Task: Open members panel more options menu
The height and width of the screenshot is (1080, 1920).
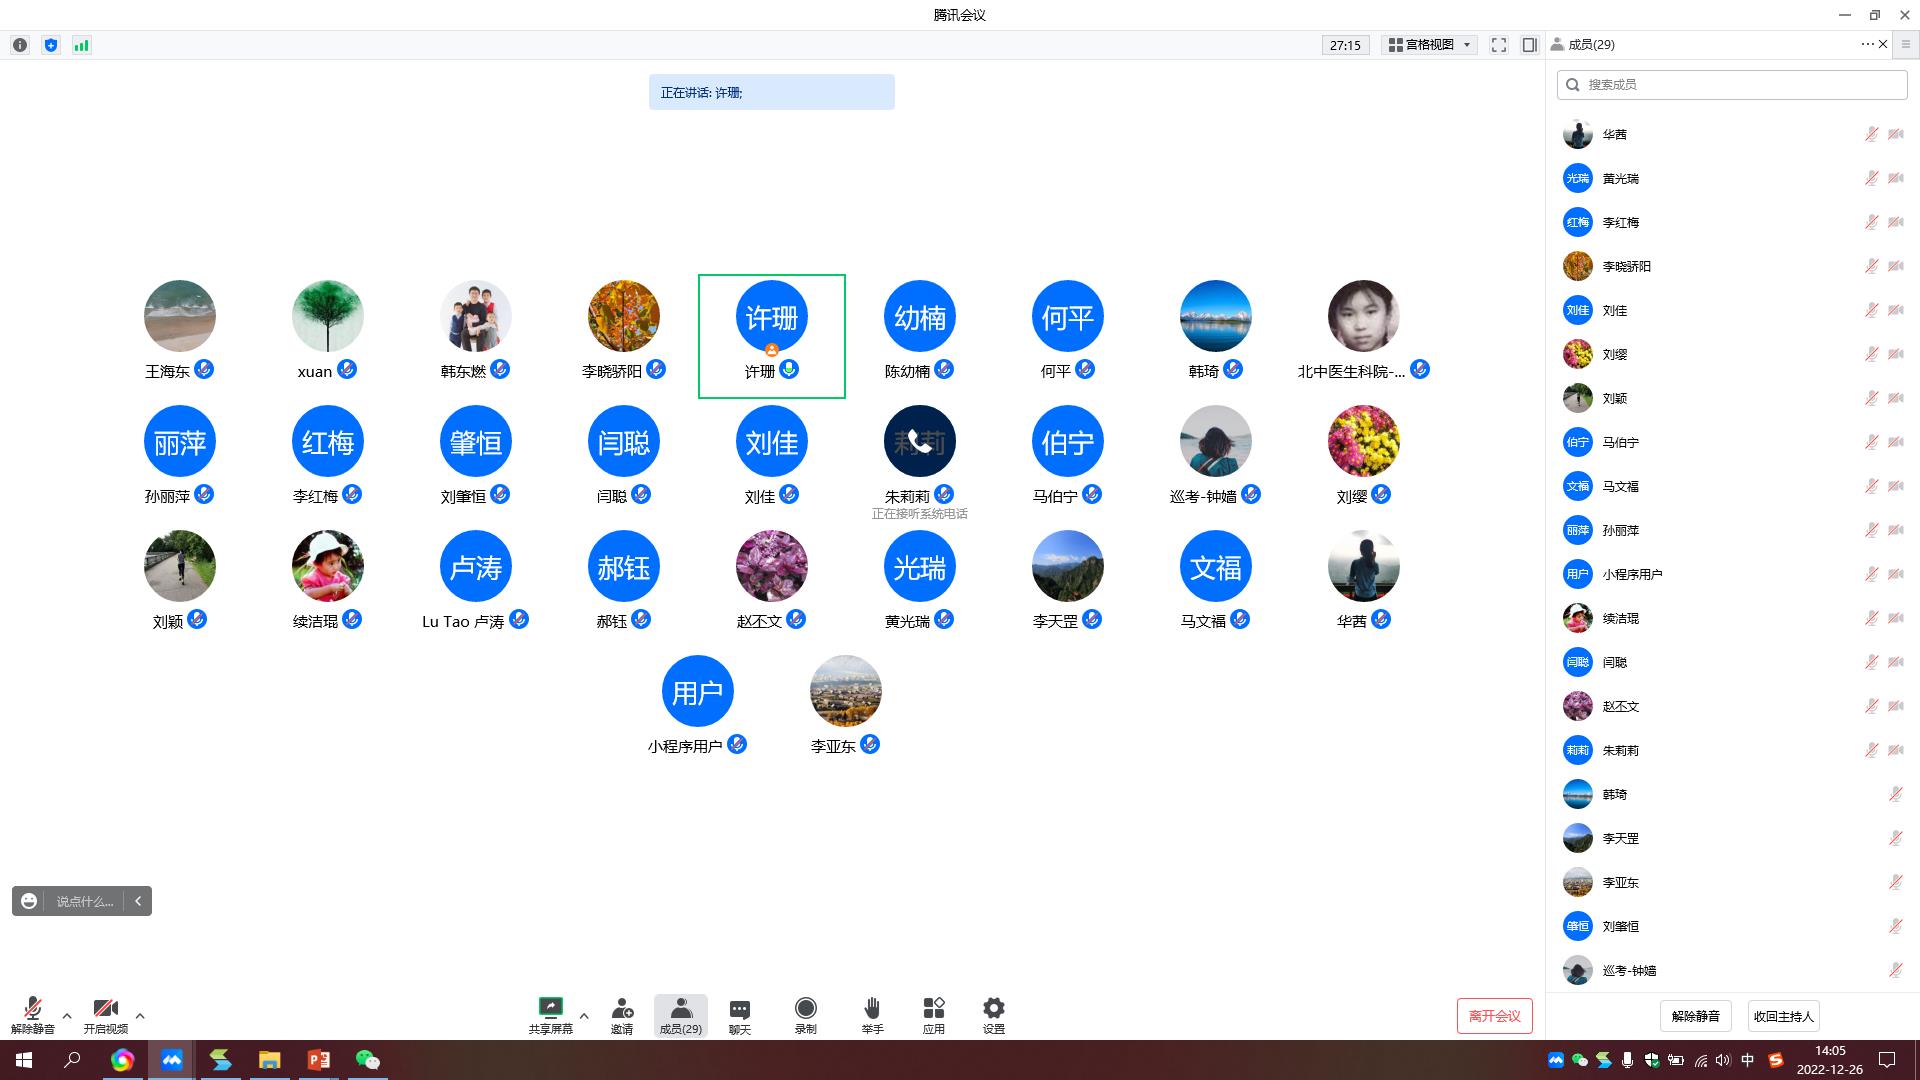Action: point(1866,44)
